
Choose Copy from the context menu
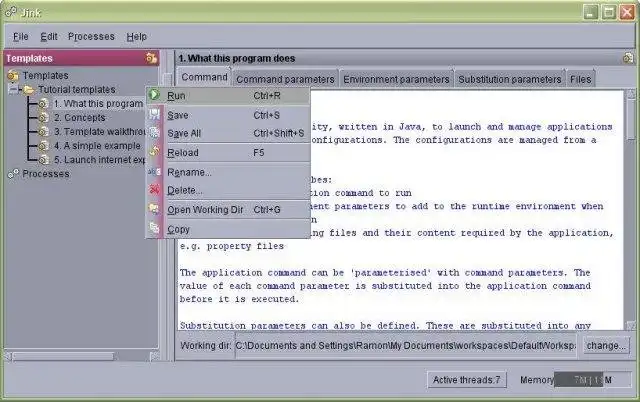coord(228,229)
